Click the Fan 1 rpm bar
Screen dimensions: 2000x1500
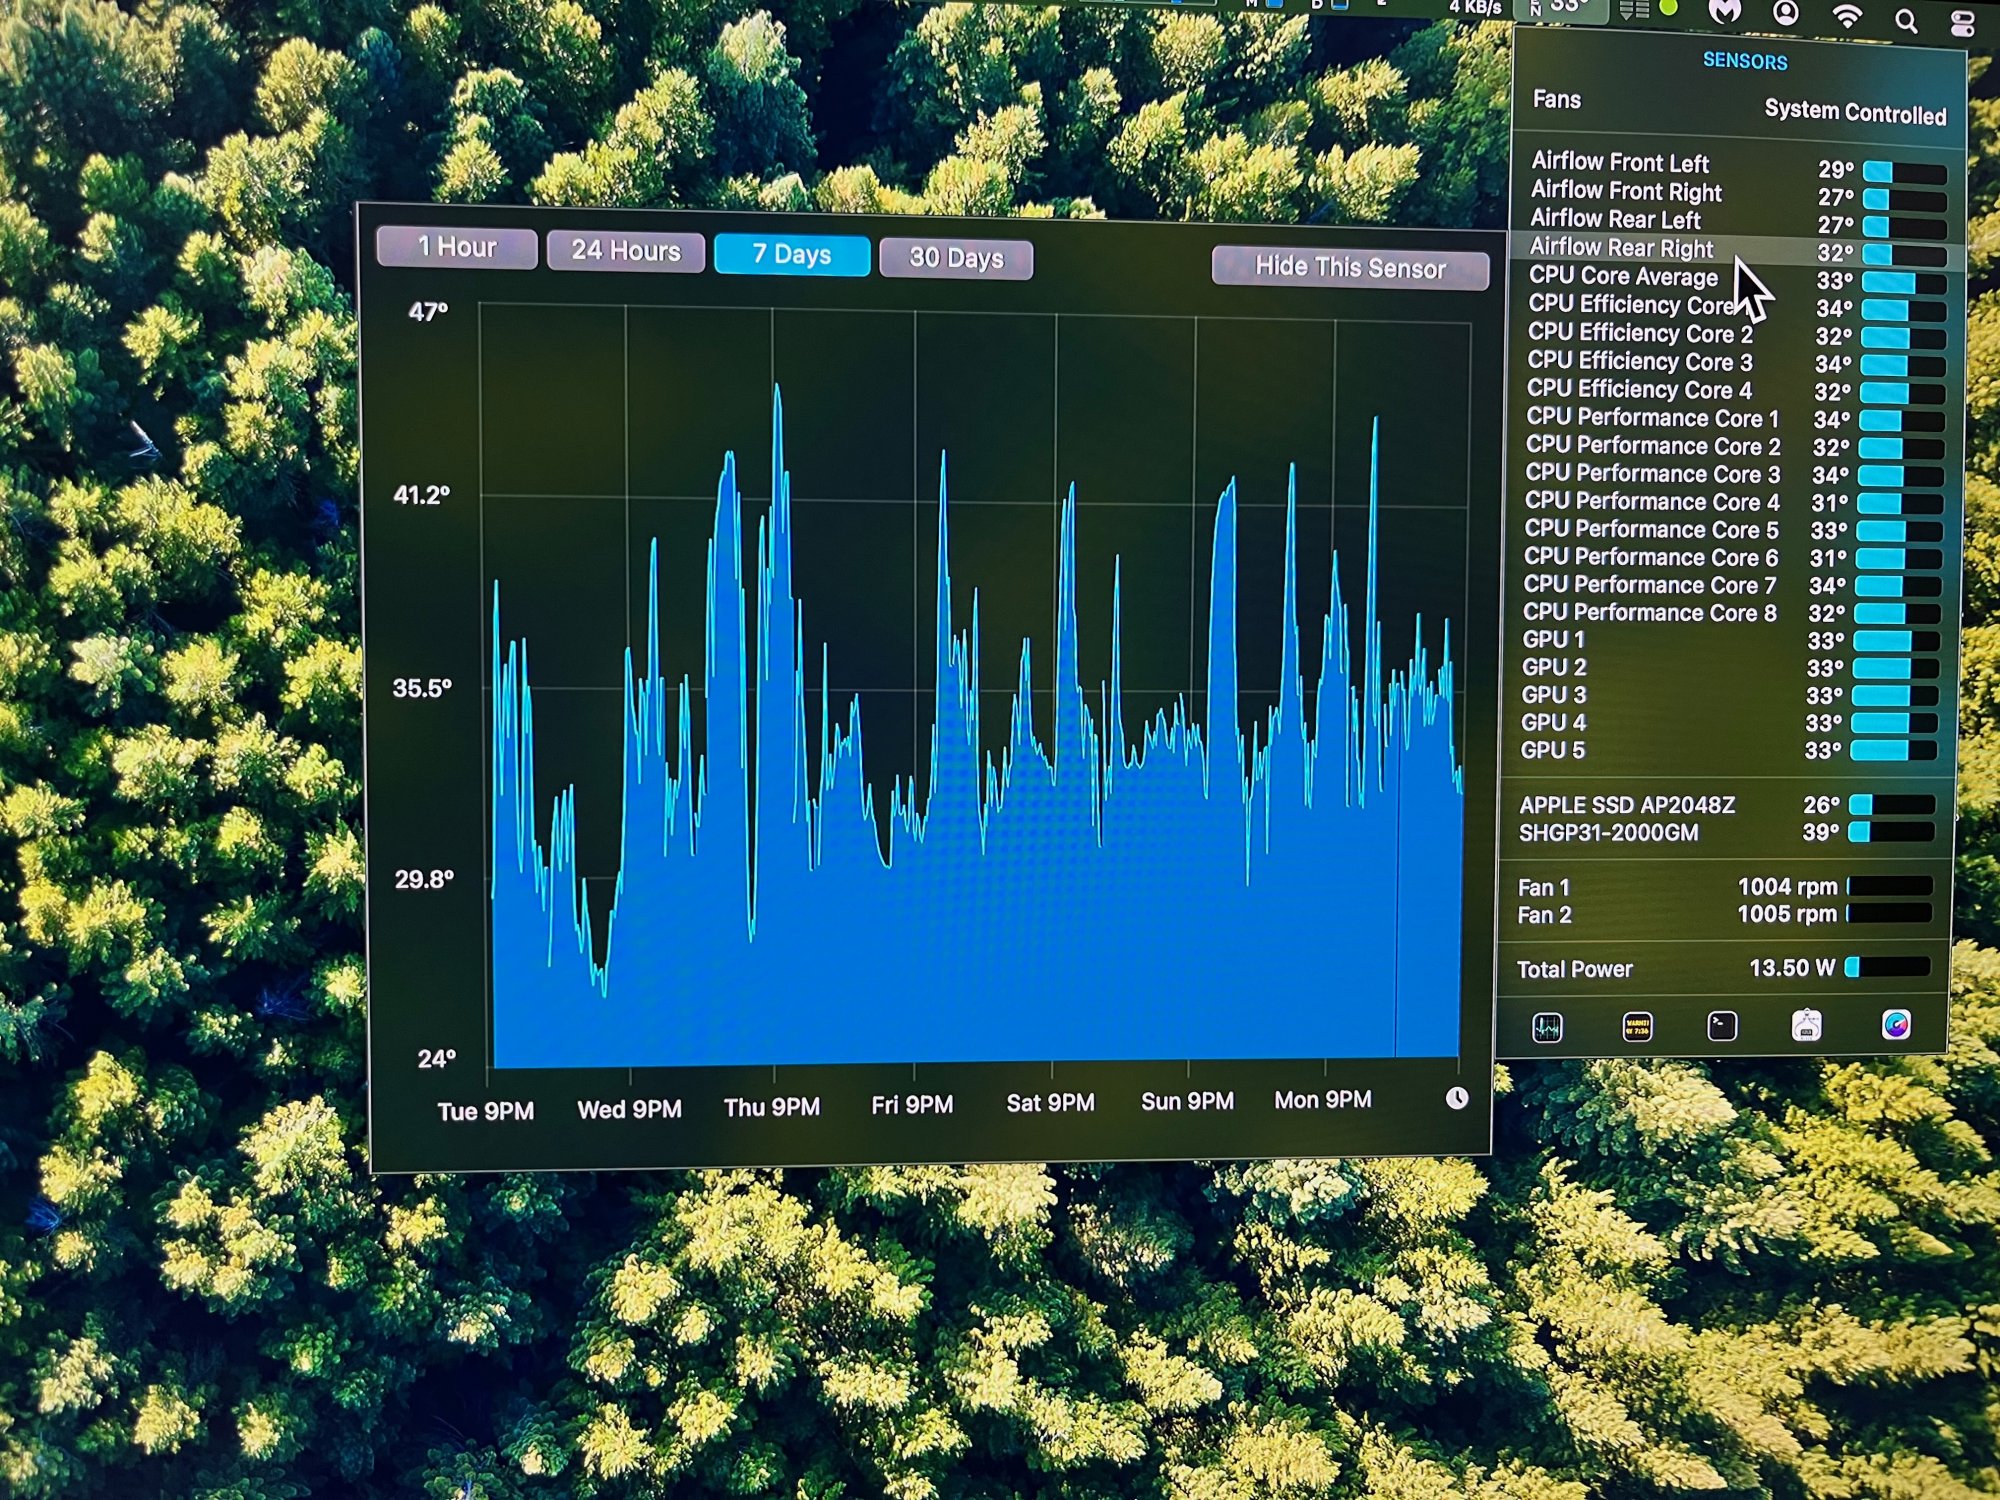(1890, 886)
